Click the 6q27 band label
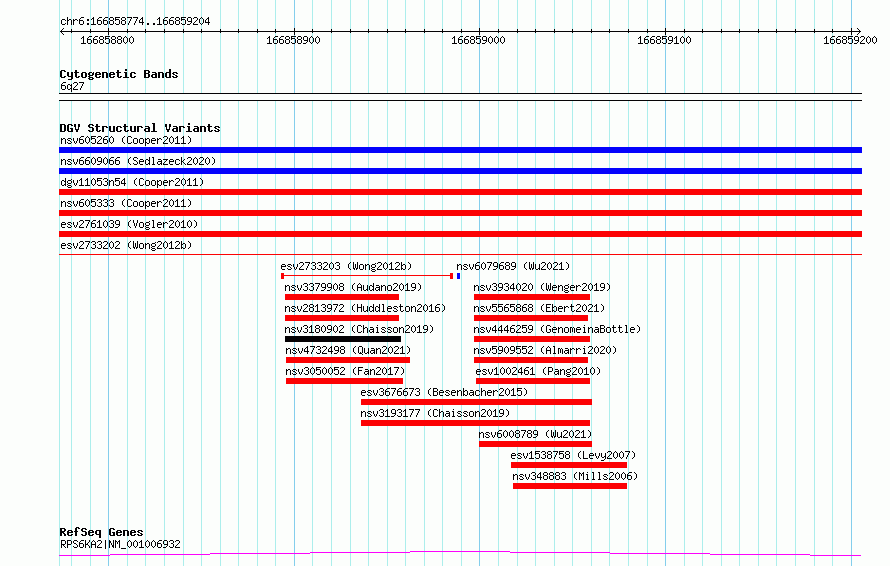Screen dimensions: 890x566 (x=72, y=86)
